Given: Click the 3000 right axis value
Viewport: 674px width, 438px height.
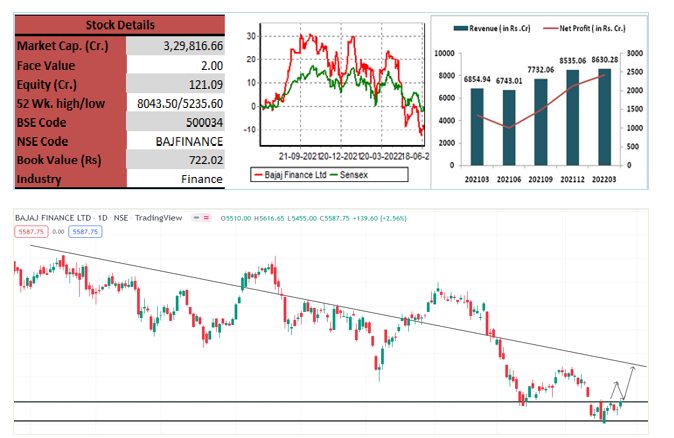Looking at the screenshot, I should [635, 53].
